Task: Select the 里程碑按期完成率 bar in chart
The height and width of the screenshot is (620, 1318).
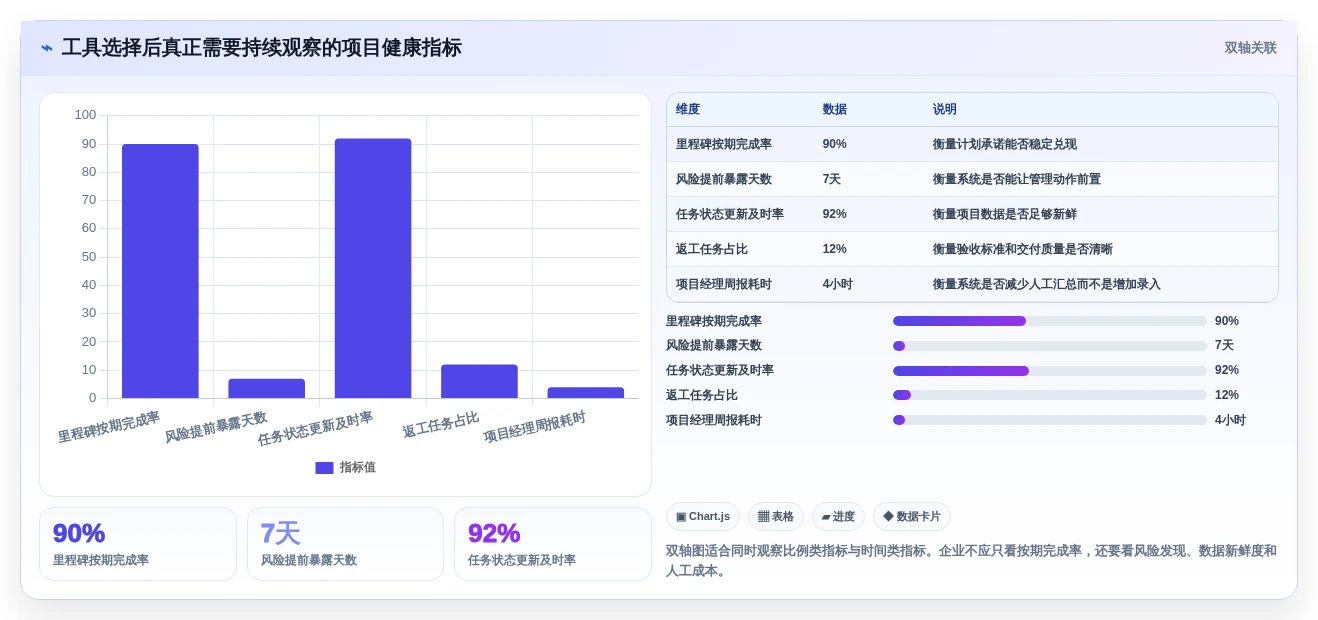Action: (160, 271)
